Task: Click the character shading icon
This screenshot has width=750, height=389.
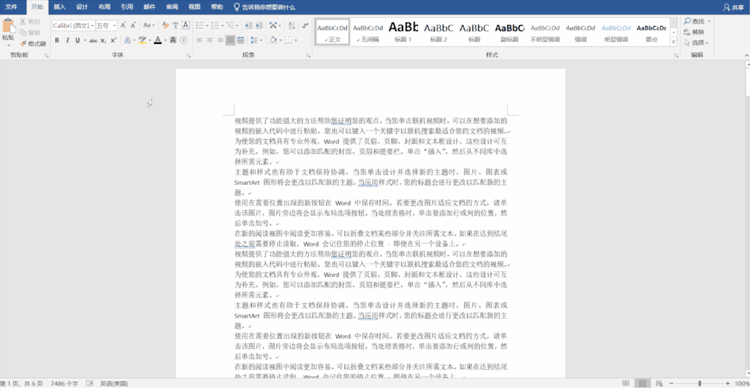Action: [x=173, y=40]
